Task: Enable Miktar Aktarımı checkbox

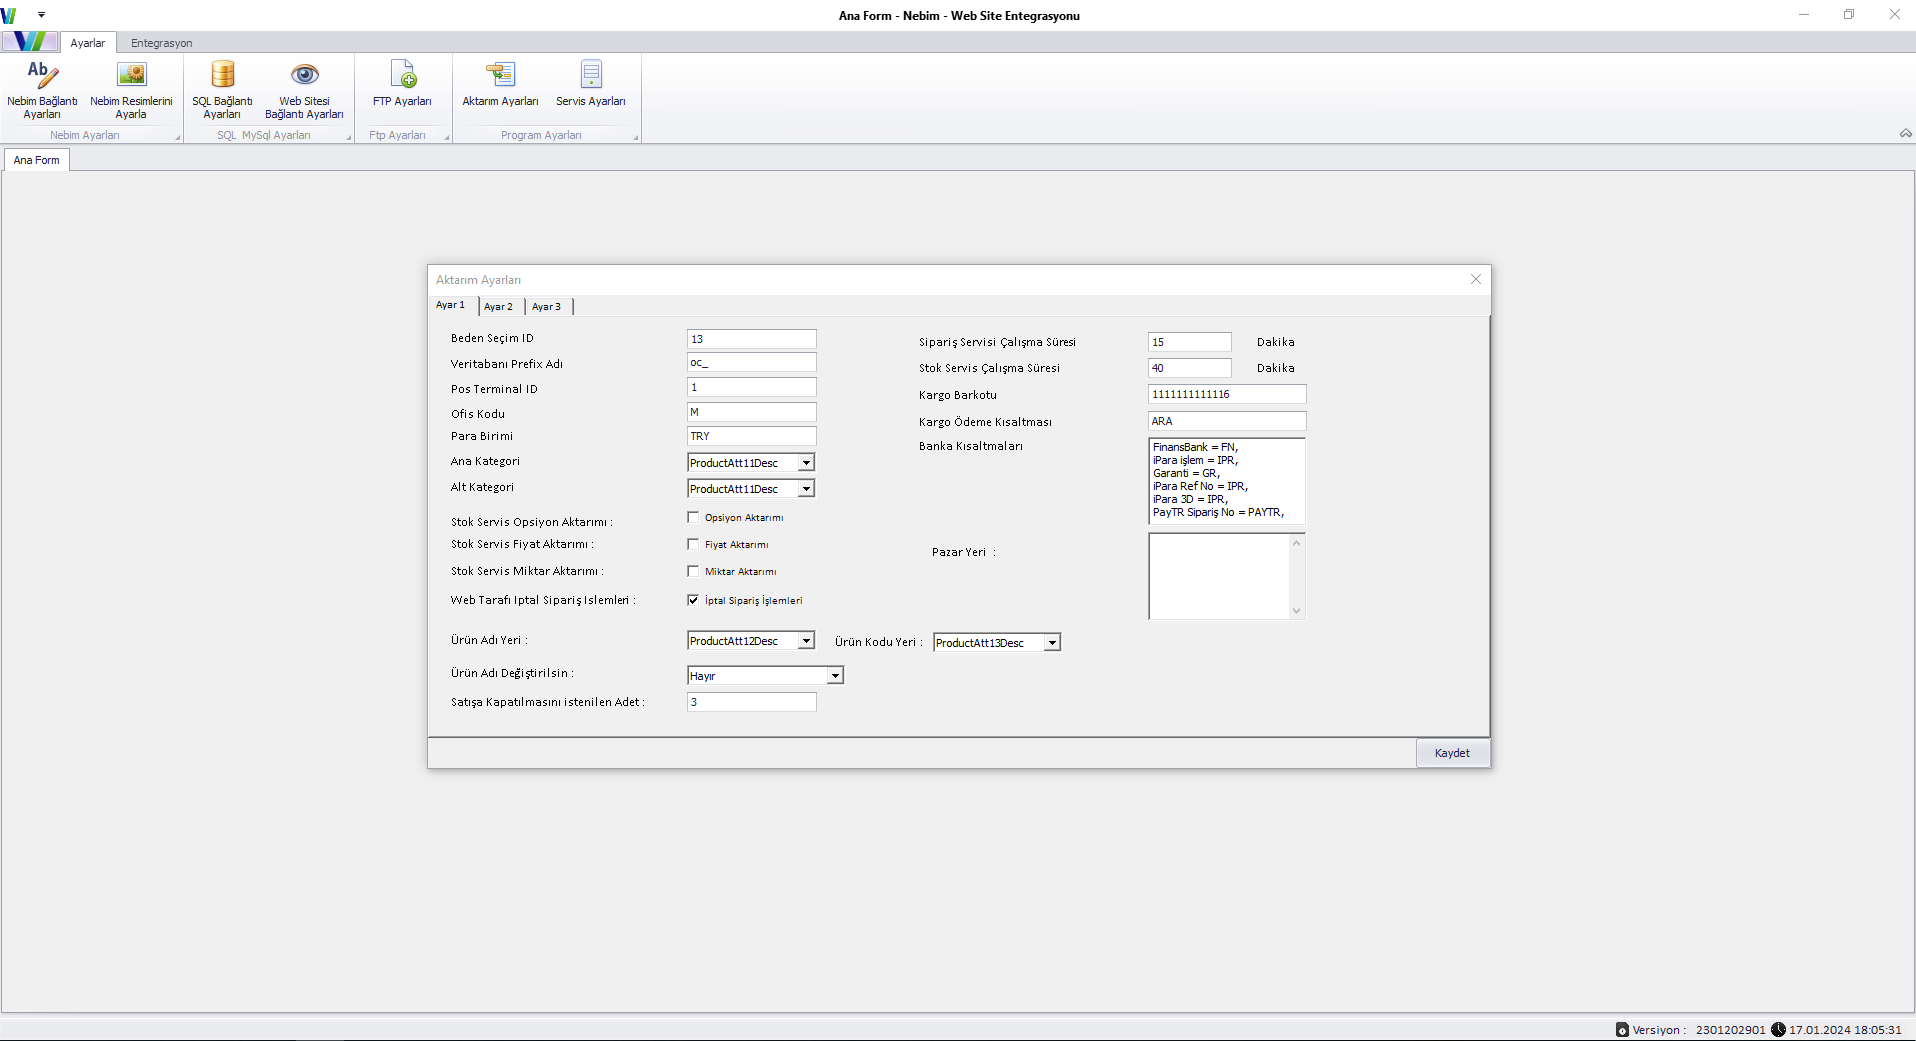Action: (x=693, y=571)
